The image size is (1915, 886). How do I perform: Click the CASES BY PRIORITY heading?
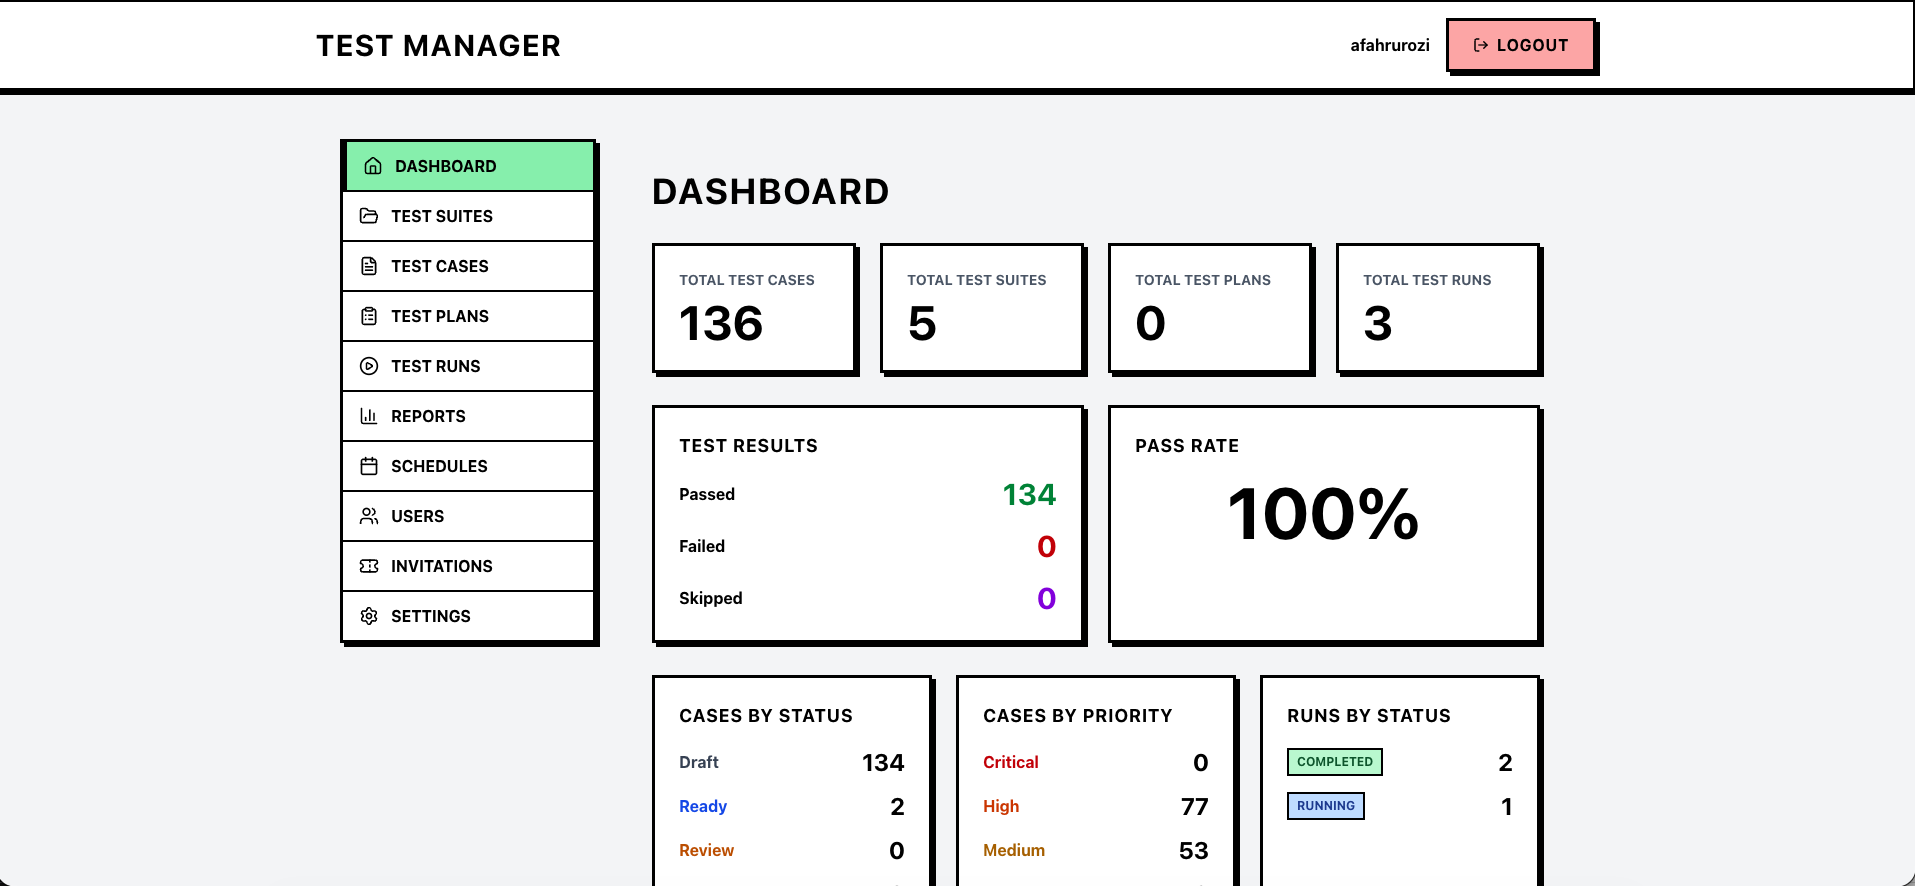pyautogui.click(x=1078, y=716)
